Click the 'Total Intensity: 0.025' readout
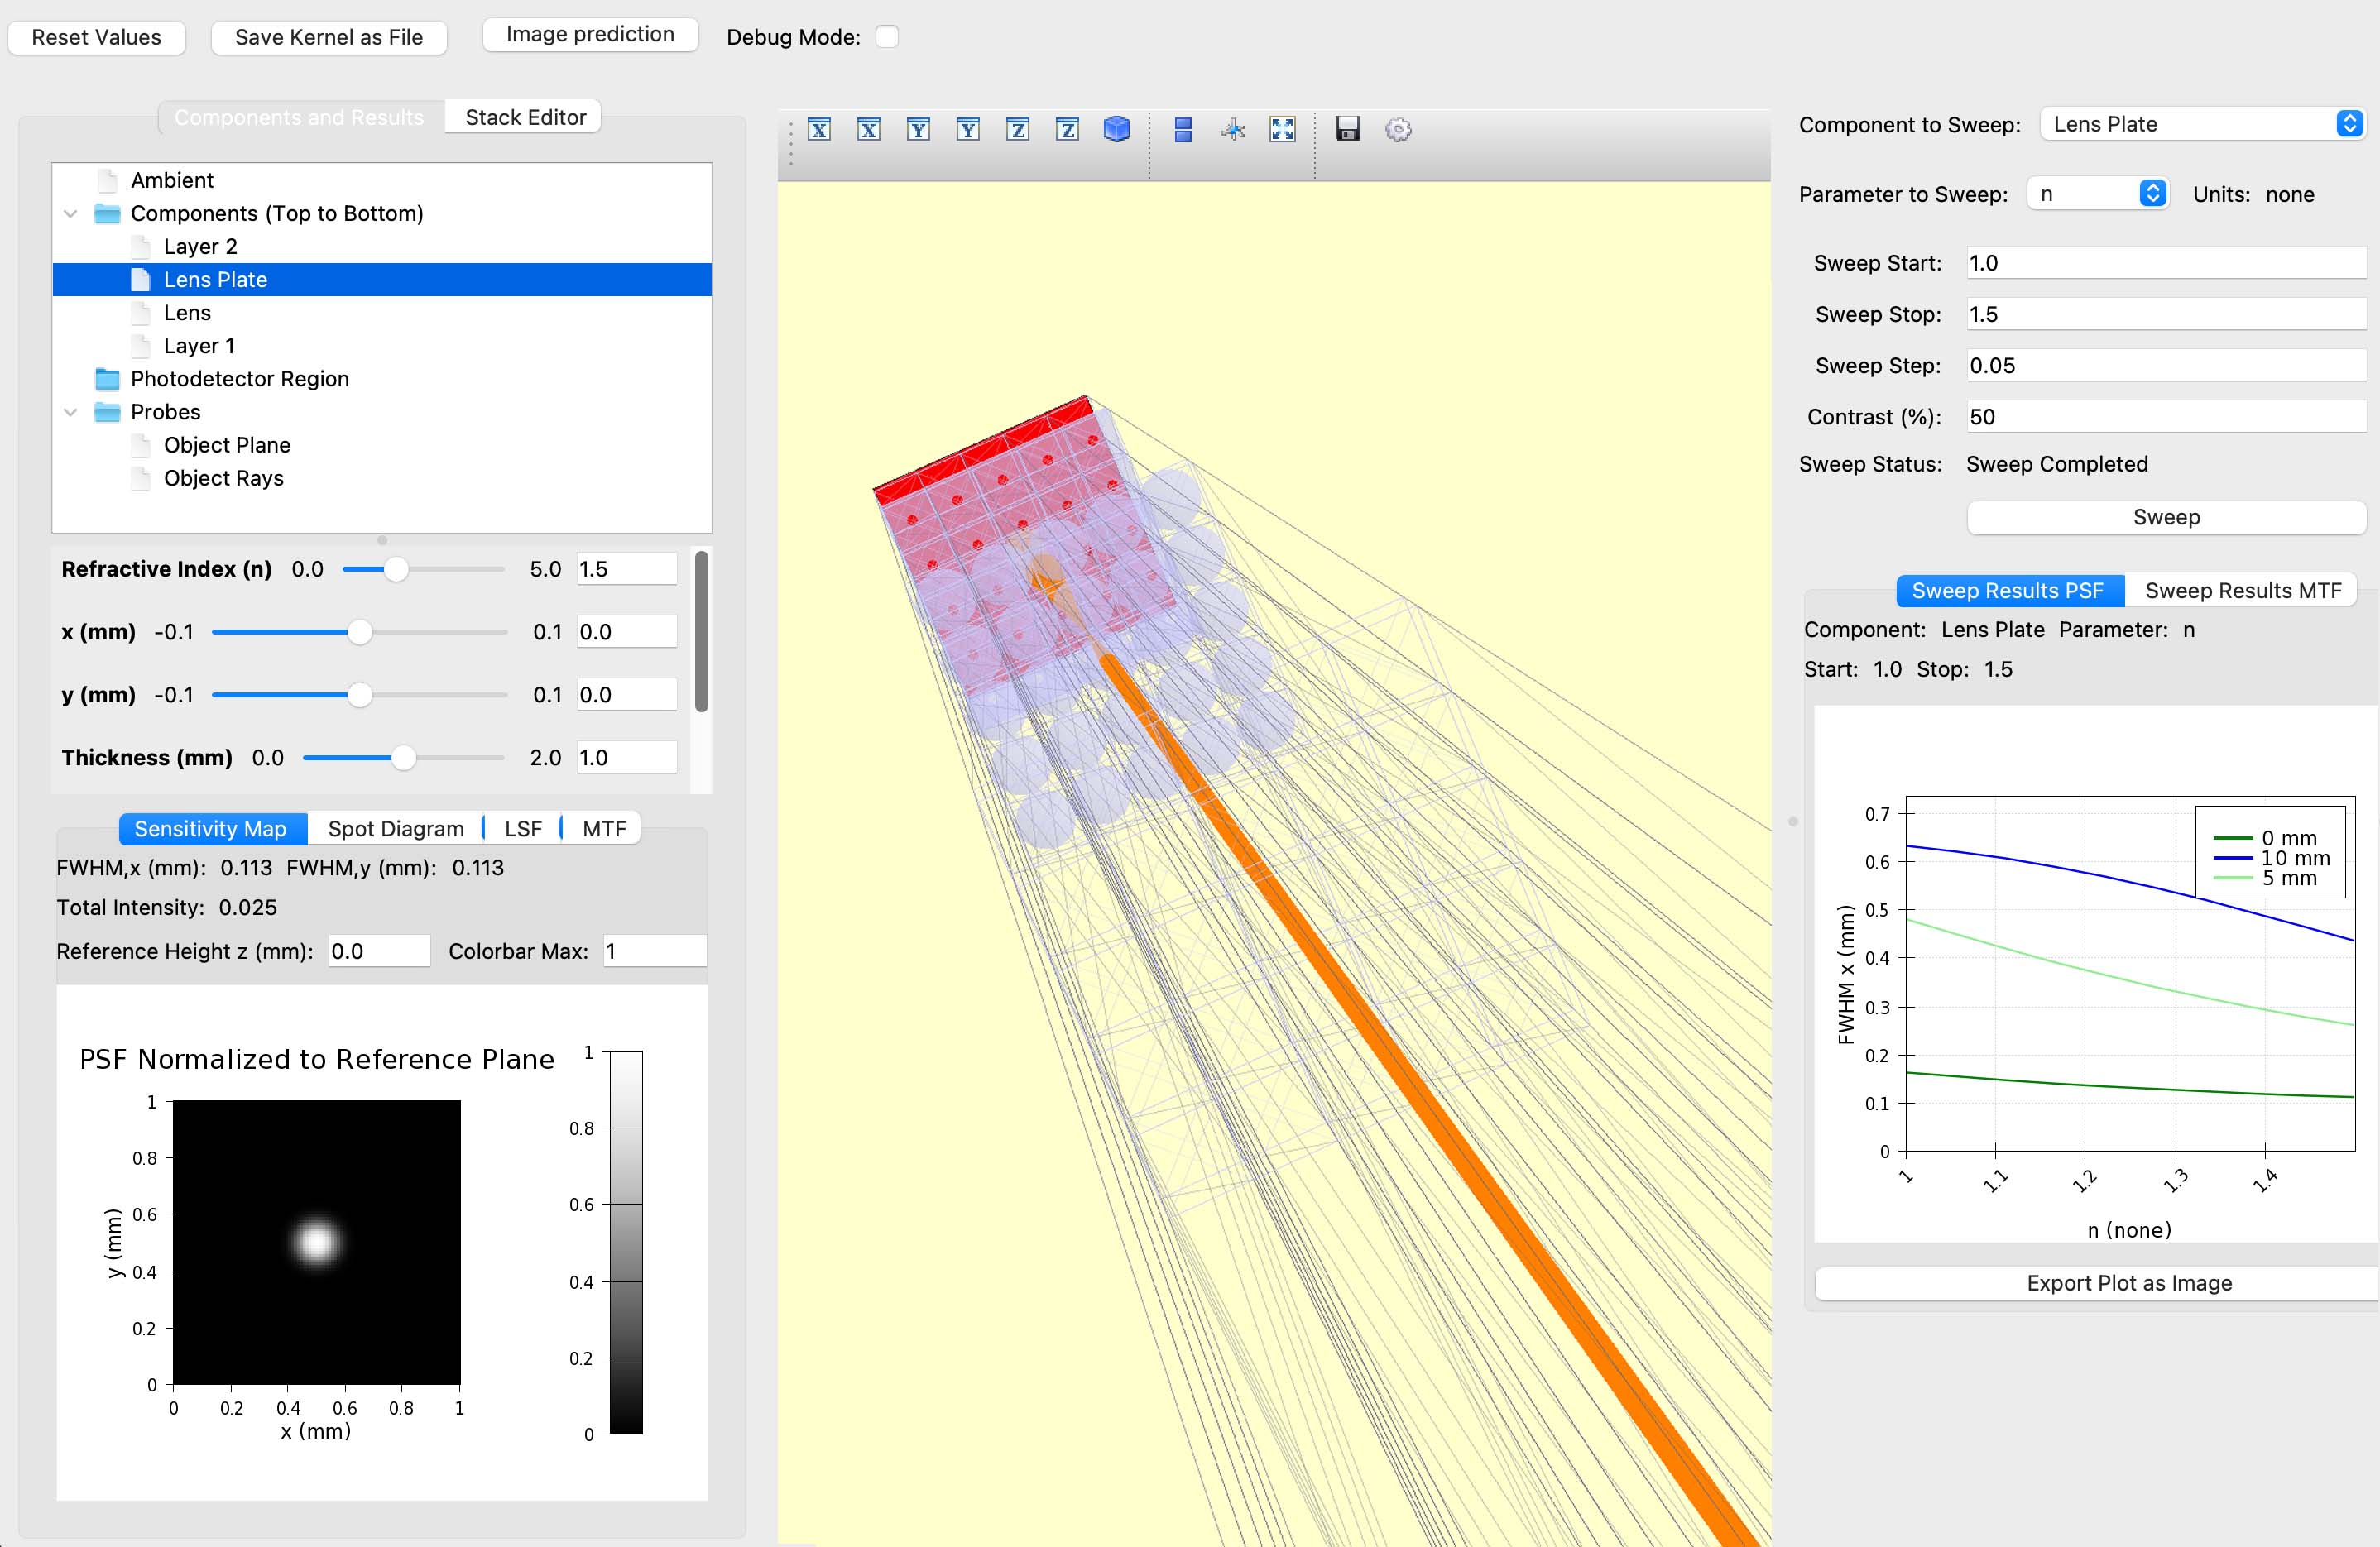Image resolution: width=2380 pixels, height=1547 pixels. click(x=167, y=907)
